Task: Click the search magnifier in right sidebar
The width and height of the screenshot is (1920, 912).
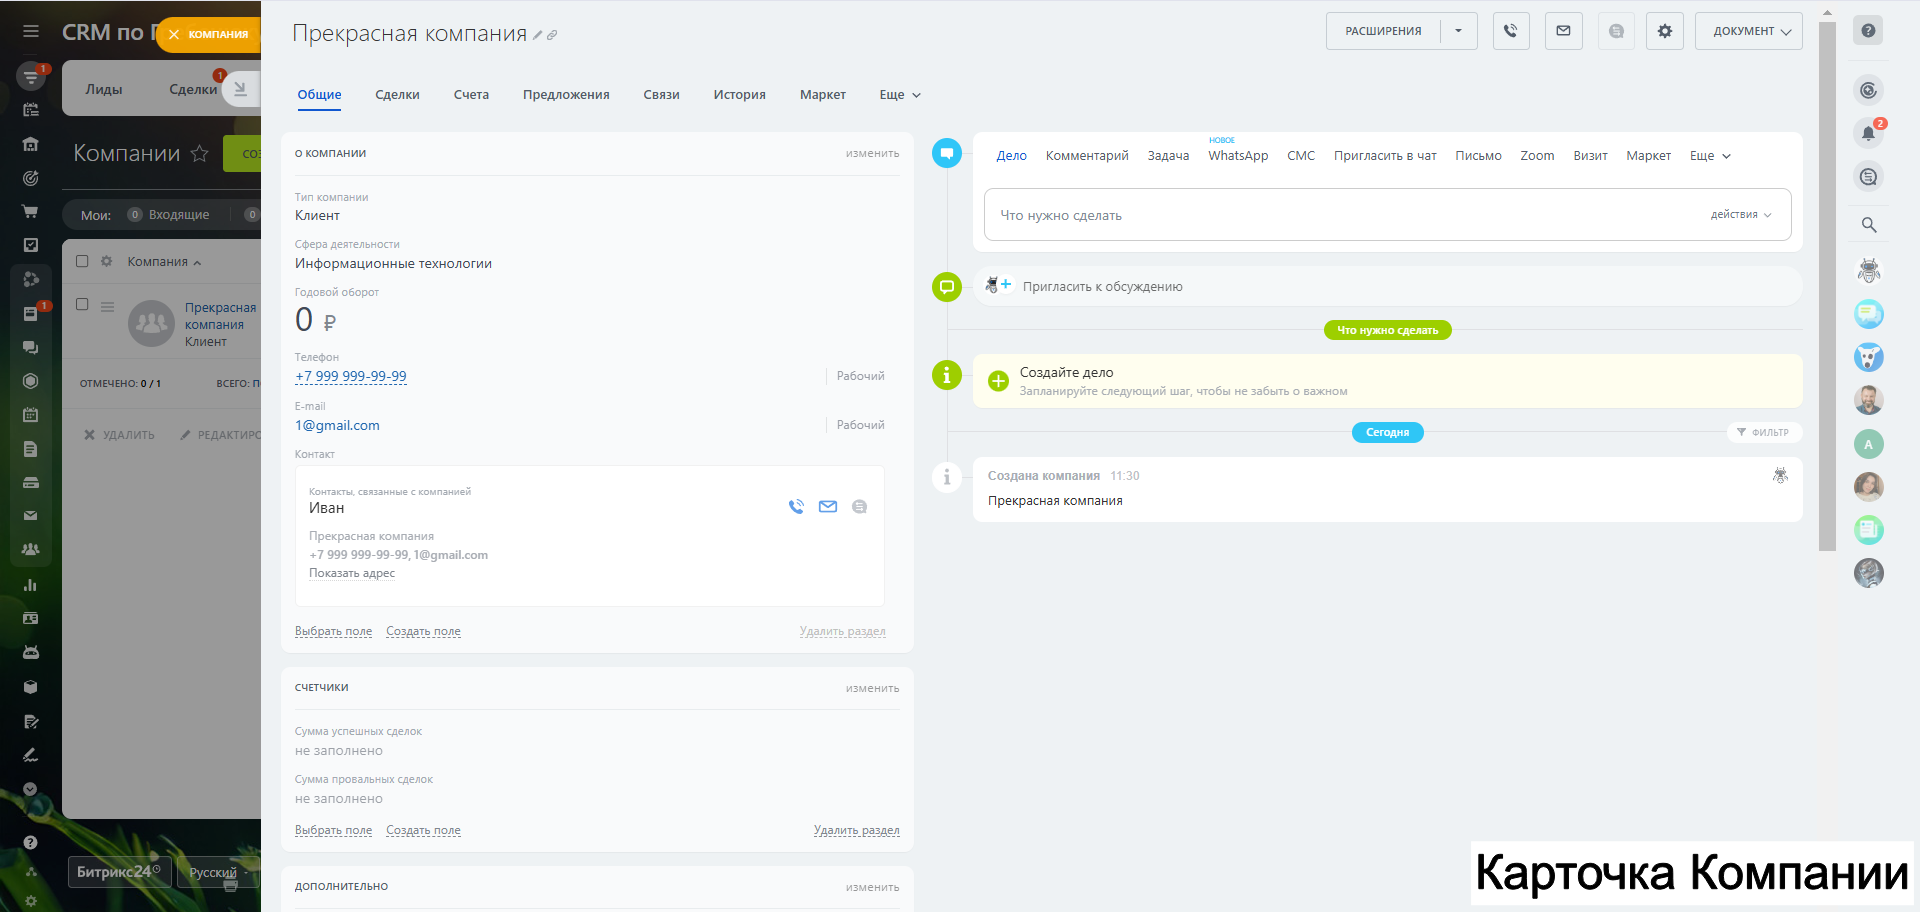Action: (x=1868, y=225)
